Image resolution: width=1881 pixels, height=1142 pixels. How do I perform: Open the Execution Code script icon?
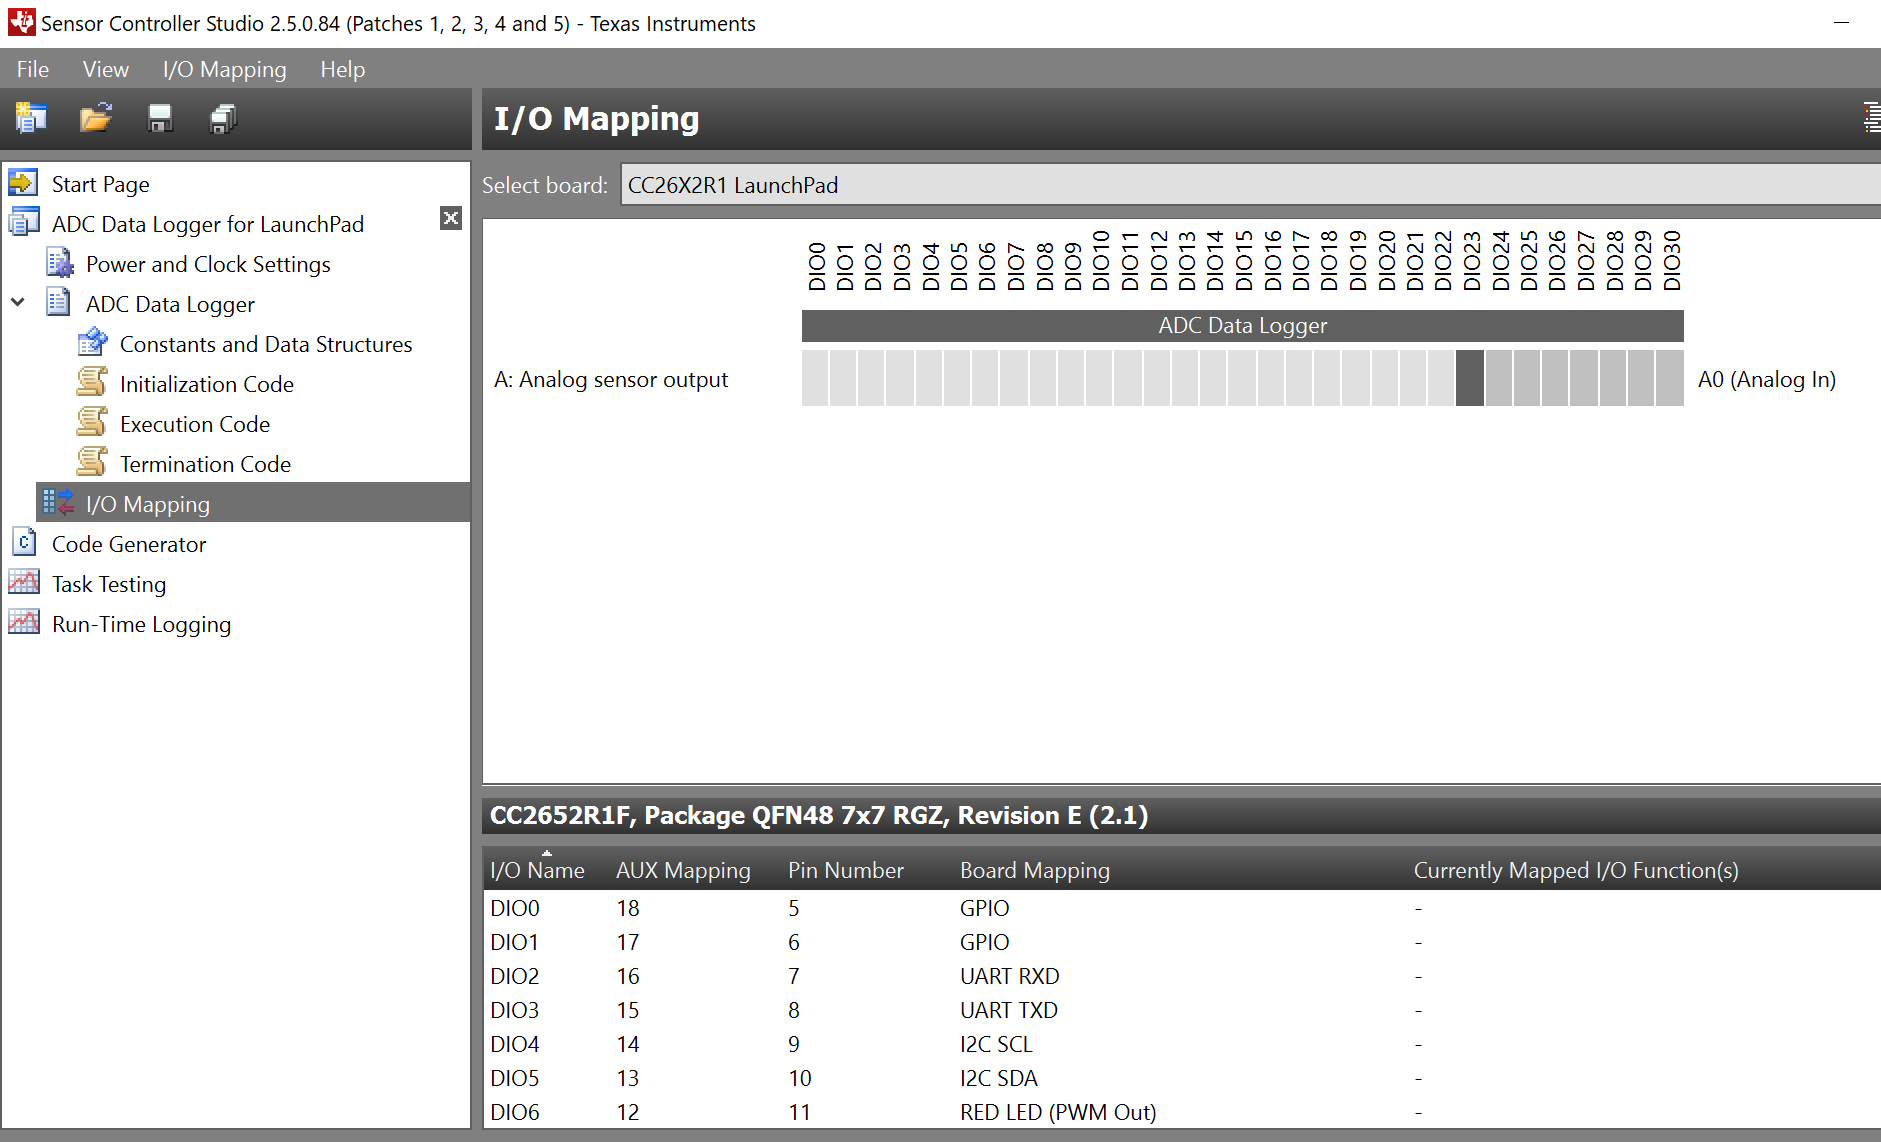[x=92, y=423]
